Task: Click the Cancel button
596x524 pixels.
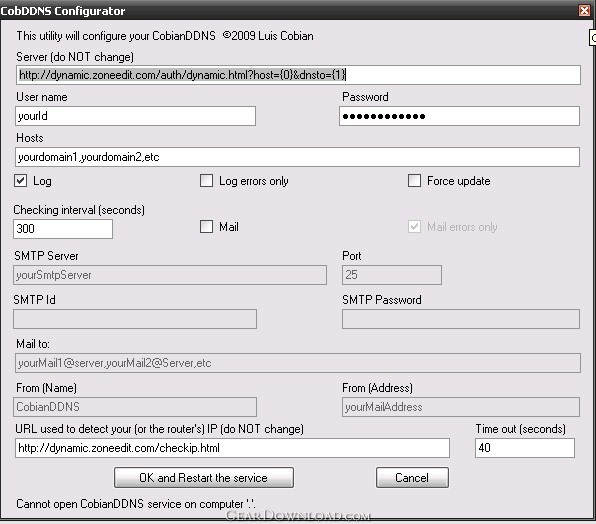Action: click(412, 477)
